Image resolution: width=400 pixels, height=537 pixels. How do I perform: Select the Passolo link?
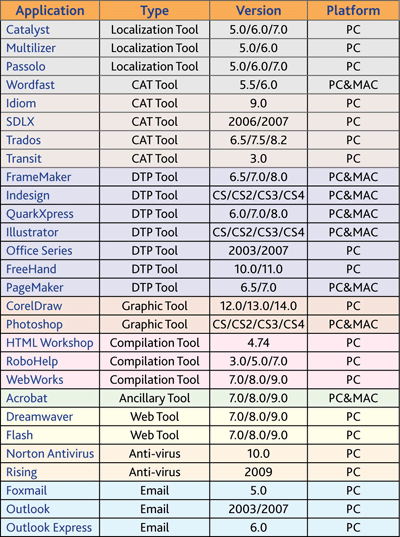pos(26,66)
